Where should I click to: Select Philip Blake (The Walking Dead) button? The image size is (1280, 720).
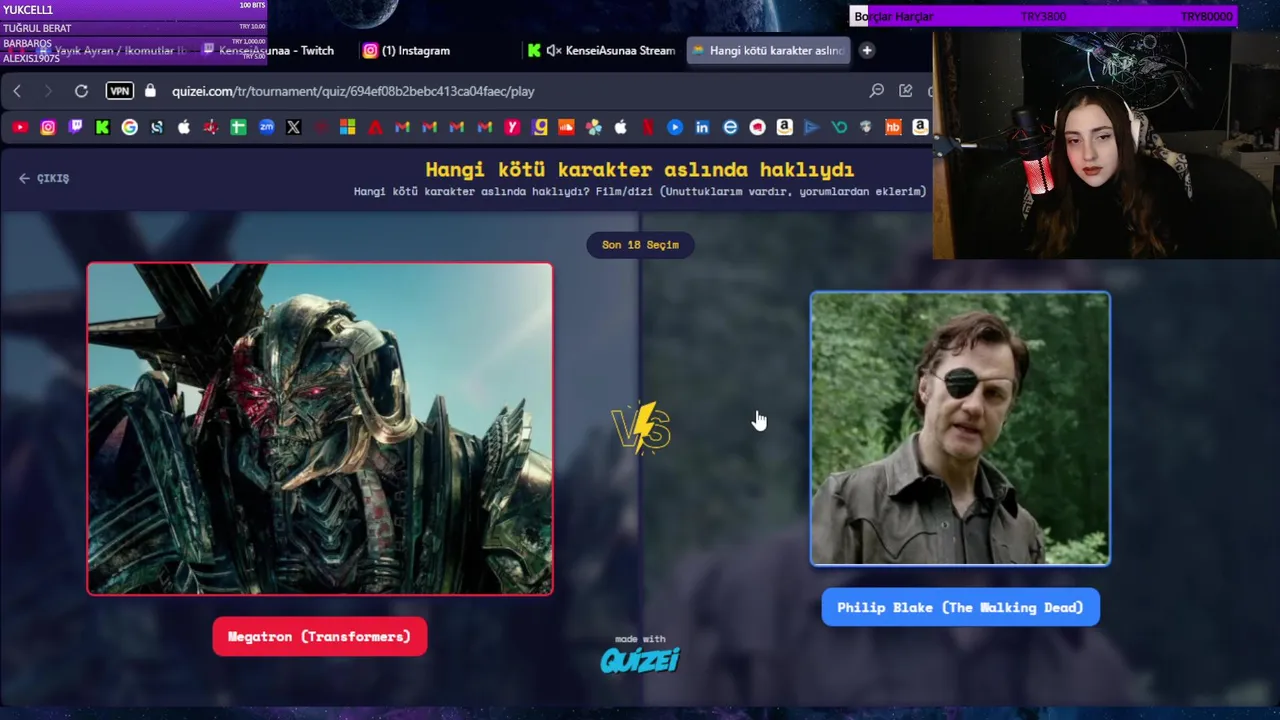point(960,607)
